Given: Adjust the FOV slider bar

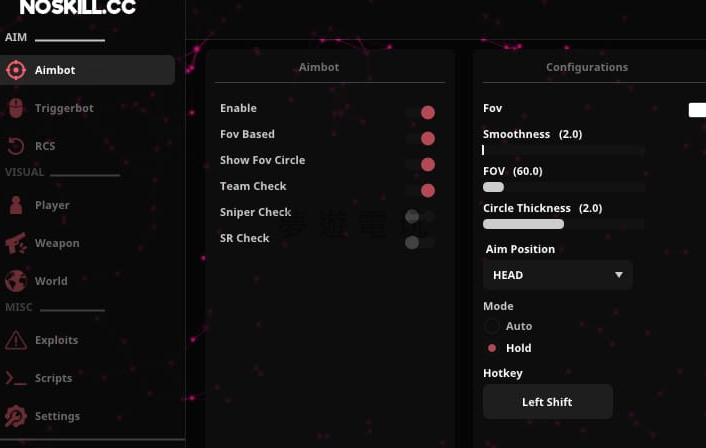Looking at the screenshot, I should (563, 187).
